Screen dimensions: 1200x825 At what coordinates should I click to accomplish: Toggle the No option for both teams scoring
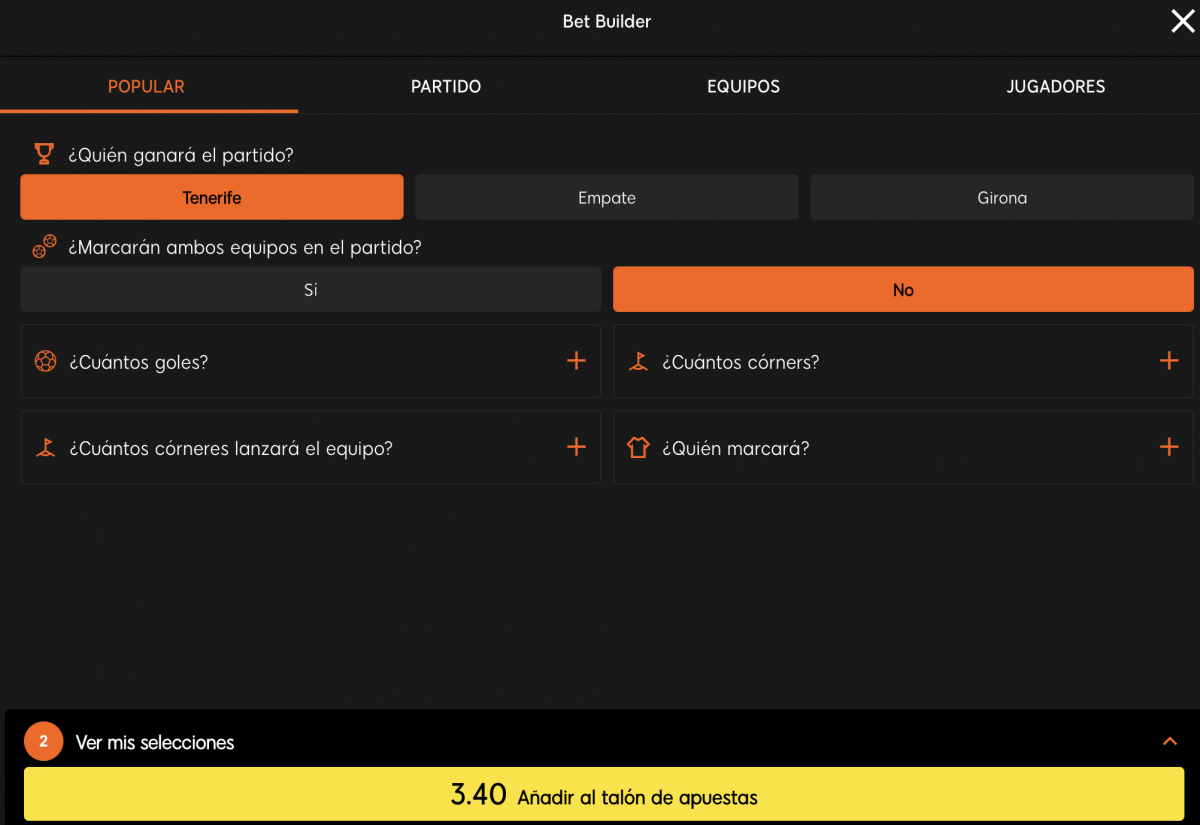point(903,289)
